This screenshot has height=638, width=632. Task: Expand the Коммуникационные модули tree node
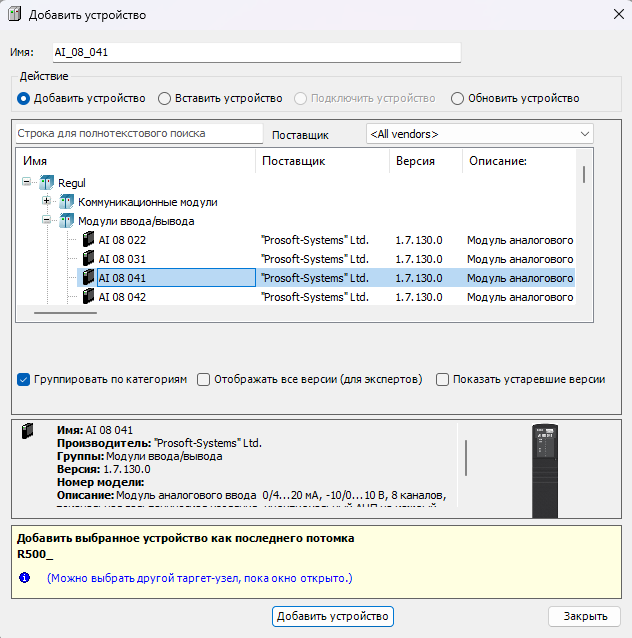(46, 203)
